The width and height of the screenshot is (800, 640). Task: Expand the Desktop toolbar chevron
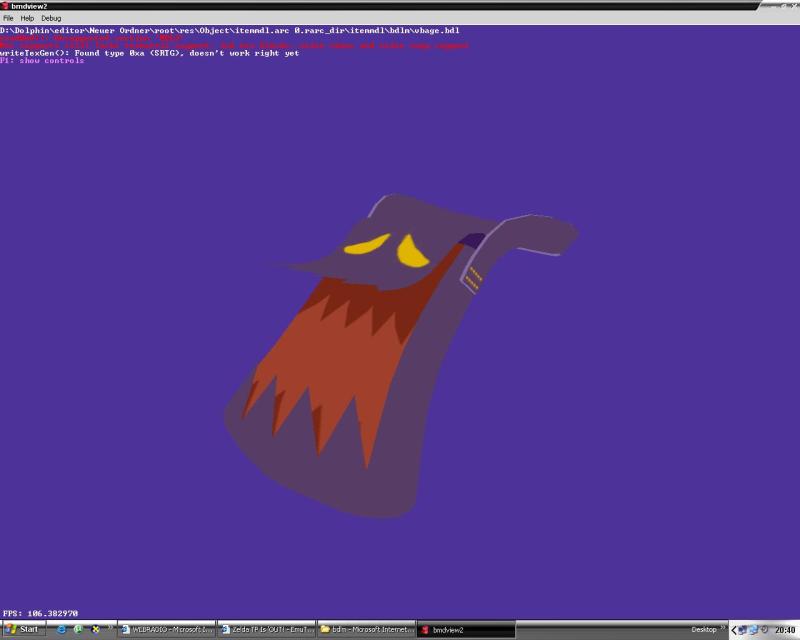(722, 628)
